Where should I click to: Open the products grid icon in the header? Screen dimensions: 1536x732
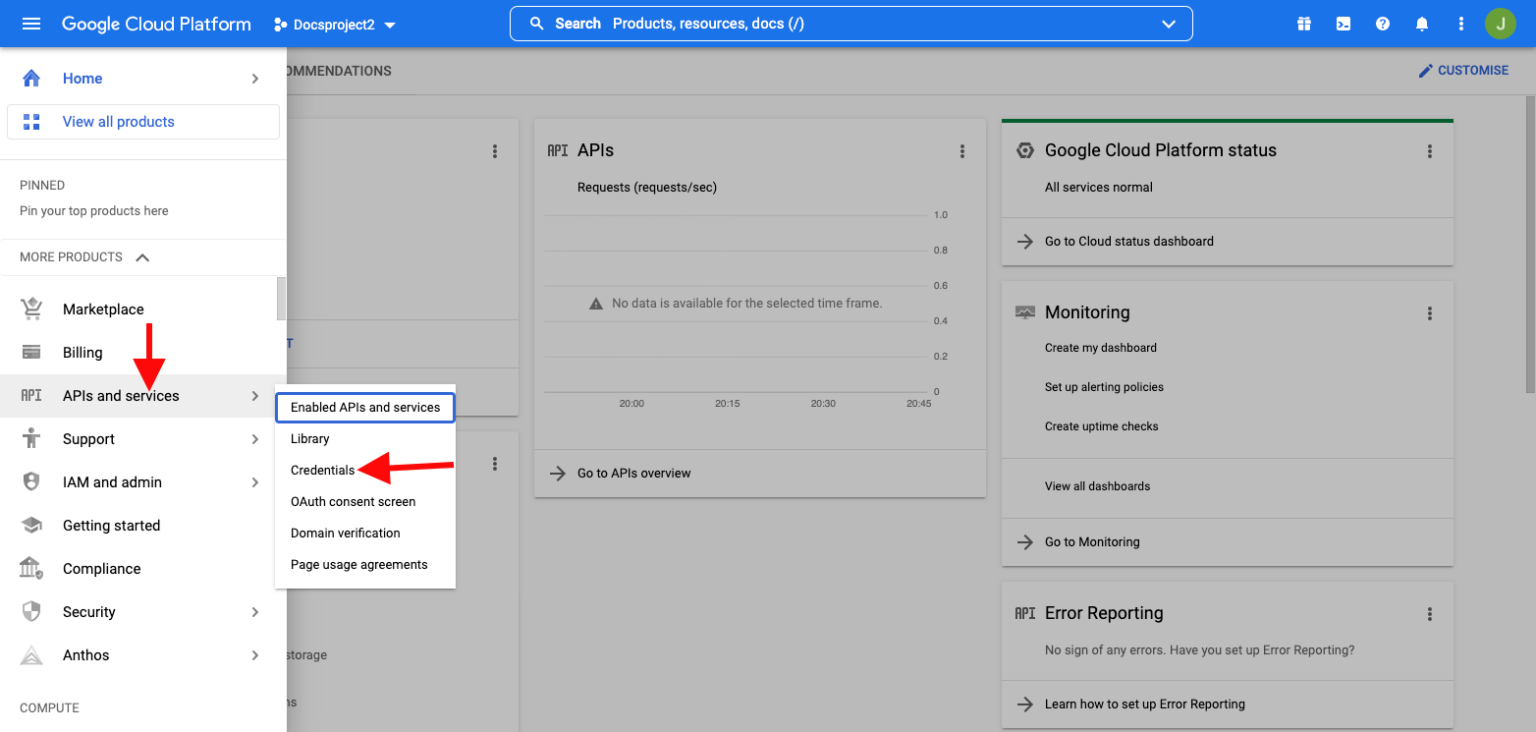[x=1303, y=23]
